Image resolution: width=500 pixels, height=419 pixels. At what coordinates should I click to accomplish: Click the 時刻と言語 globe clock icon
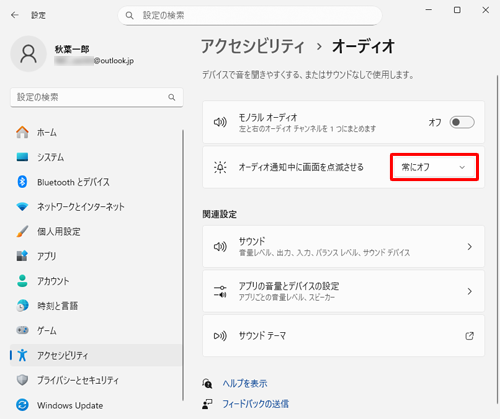22,305
